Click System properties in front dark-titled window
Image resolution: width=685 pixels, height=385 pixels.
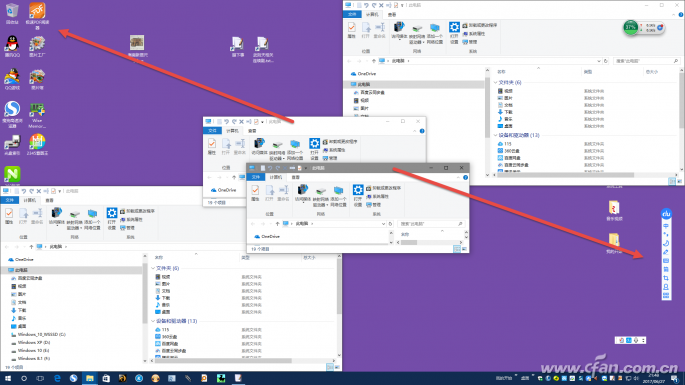pyautogui.click(x=377, y=196)
